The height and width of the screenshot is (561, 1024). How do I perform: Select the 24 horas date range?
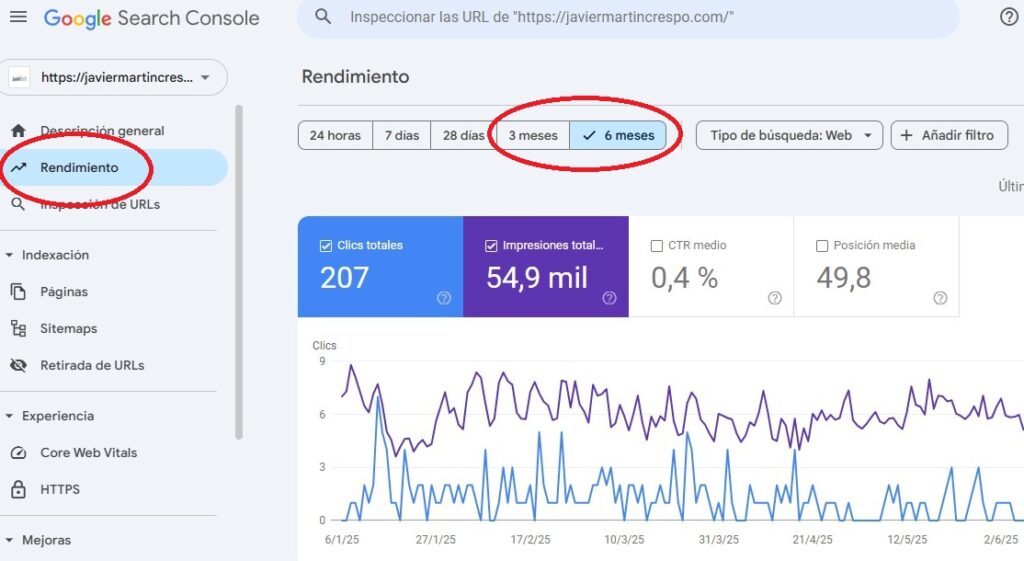(335, 135)
